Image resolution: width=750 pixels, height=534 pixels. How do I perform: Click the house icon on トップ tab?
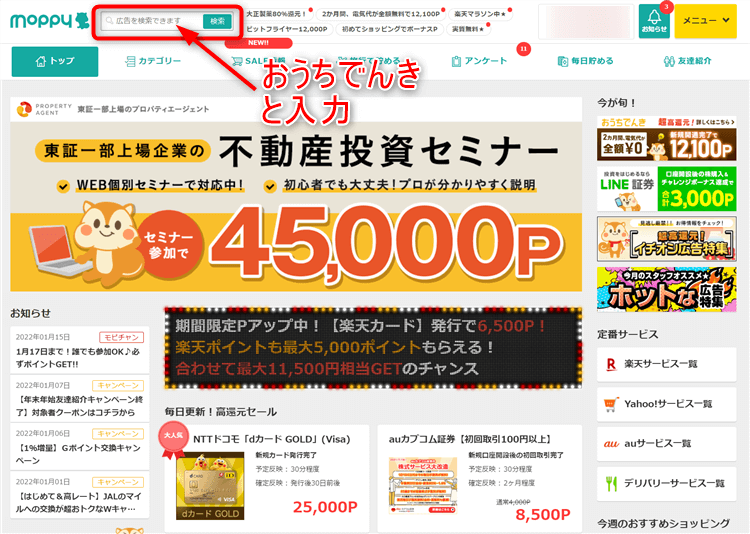click(41, 61)
